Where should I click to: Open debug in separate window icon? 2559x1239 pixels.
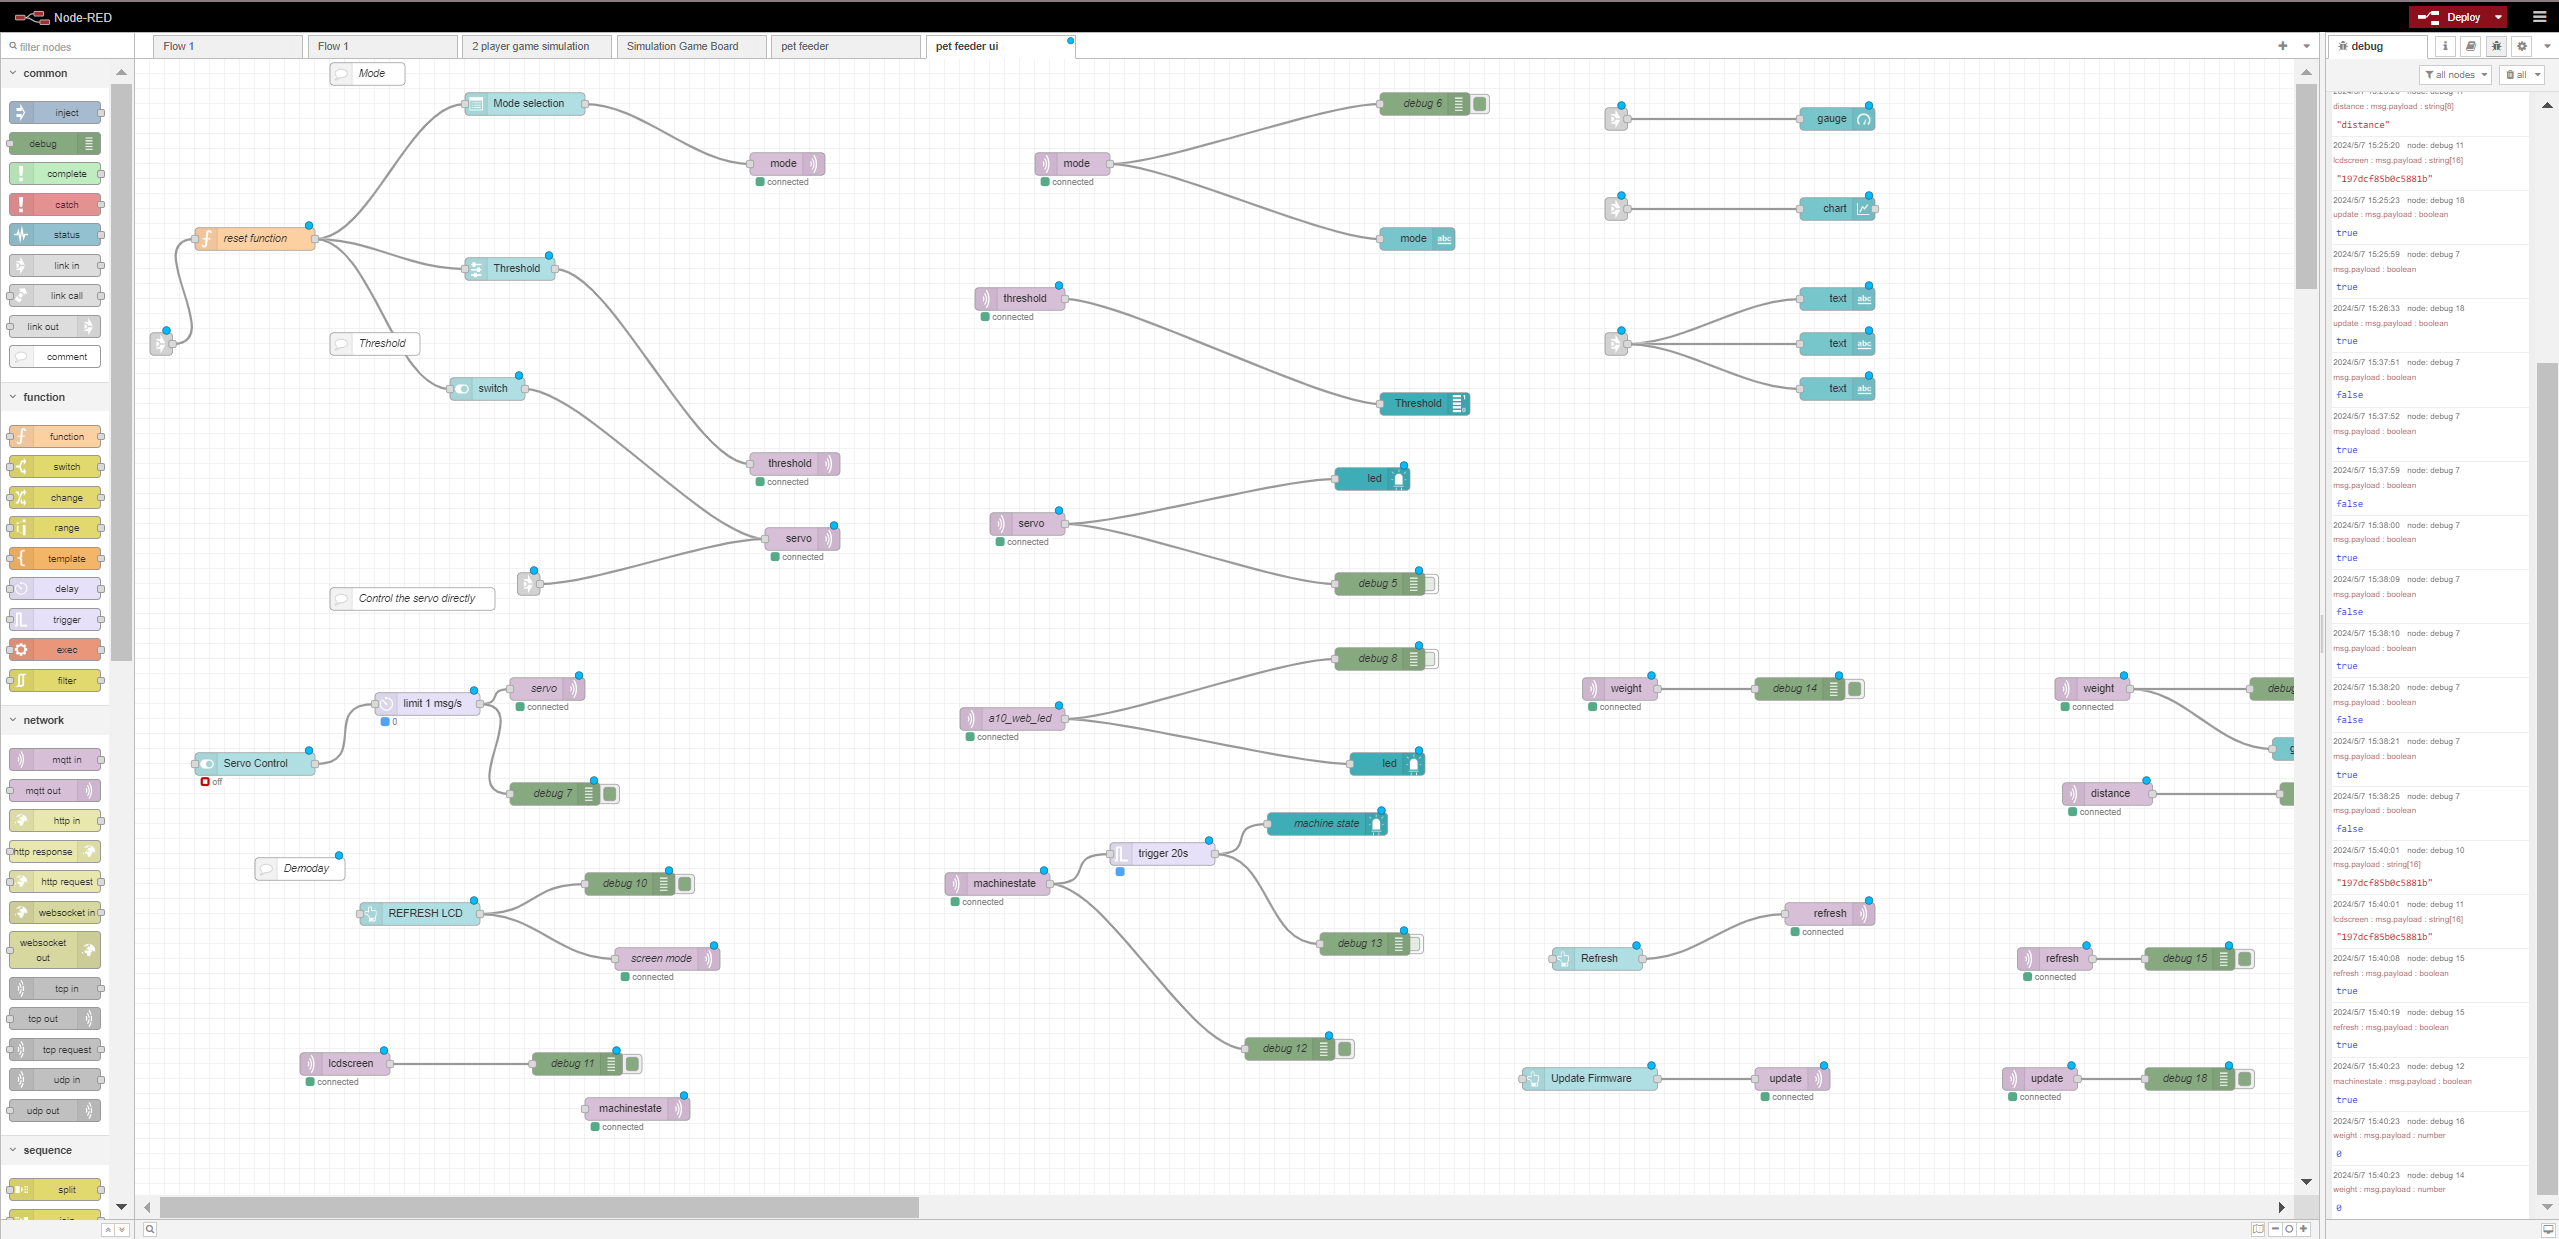click(2548, 1229)
